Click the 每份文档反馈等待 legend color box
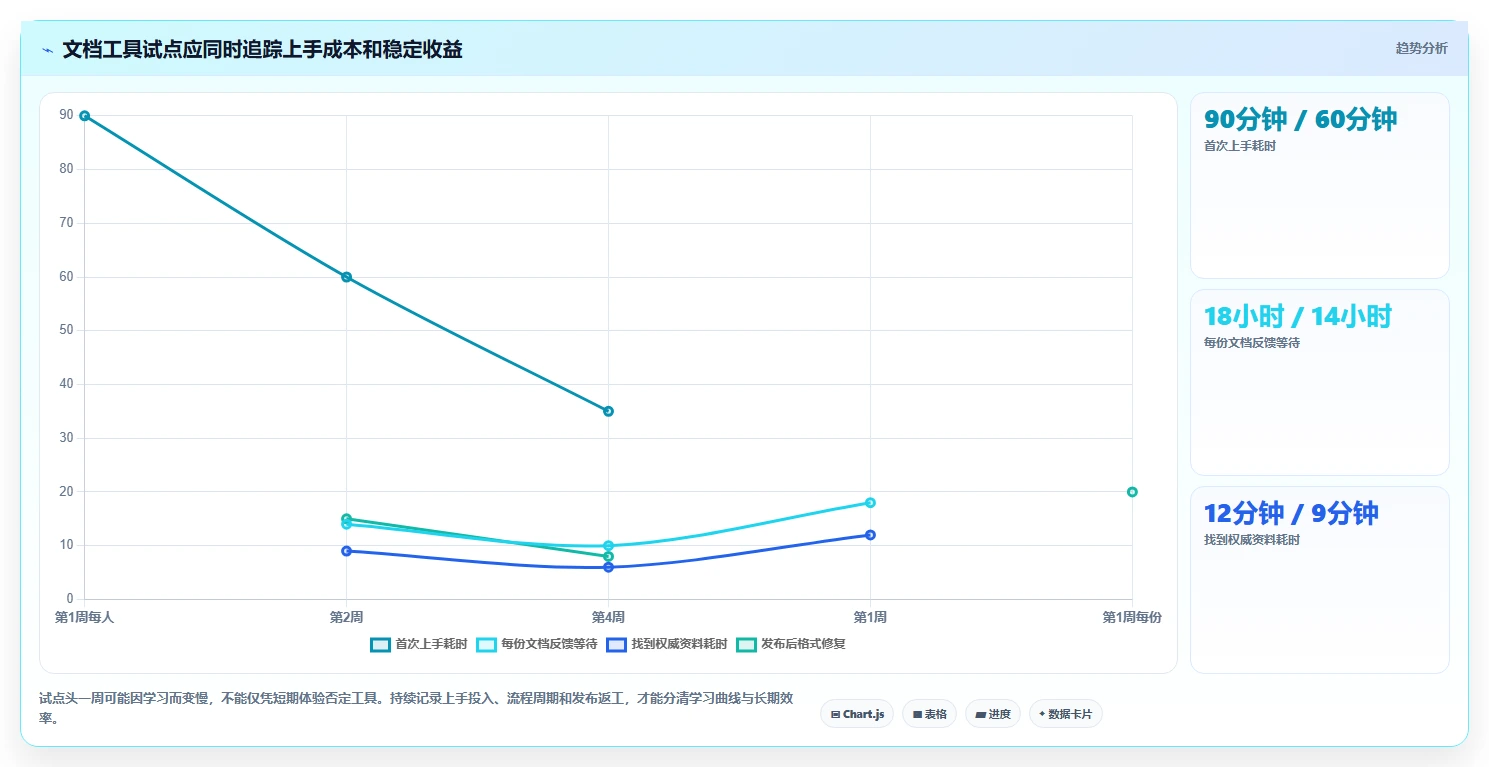 coord(486,644)
